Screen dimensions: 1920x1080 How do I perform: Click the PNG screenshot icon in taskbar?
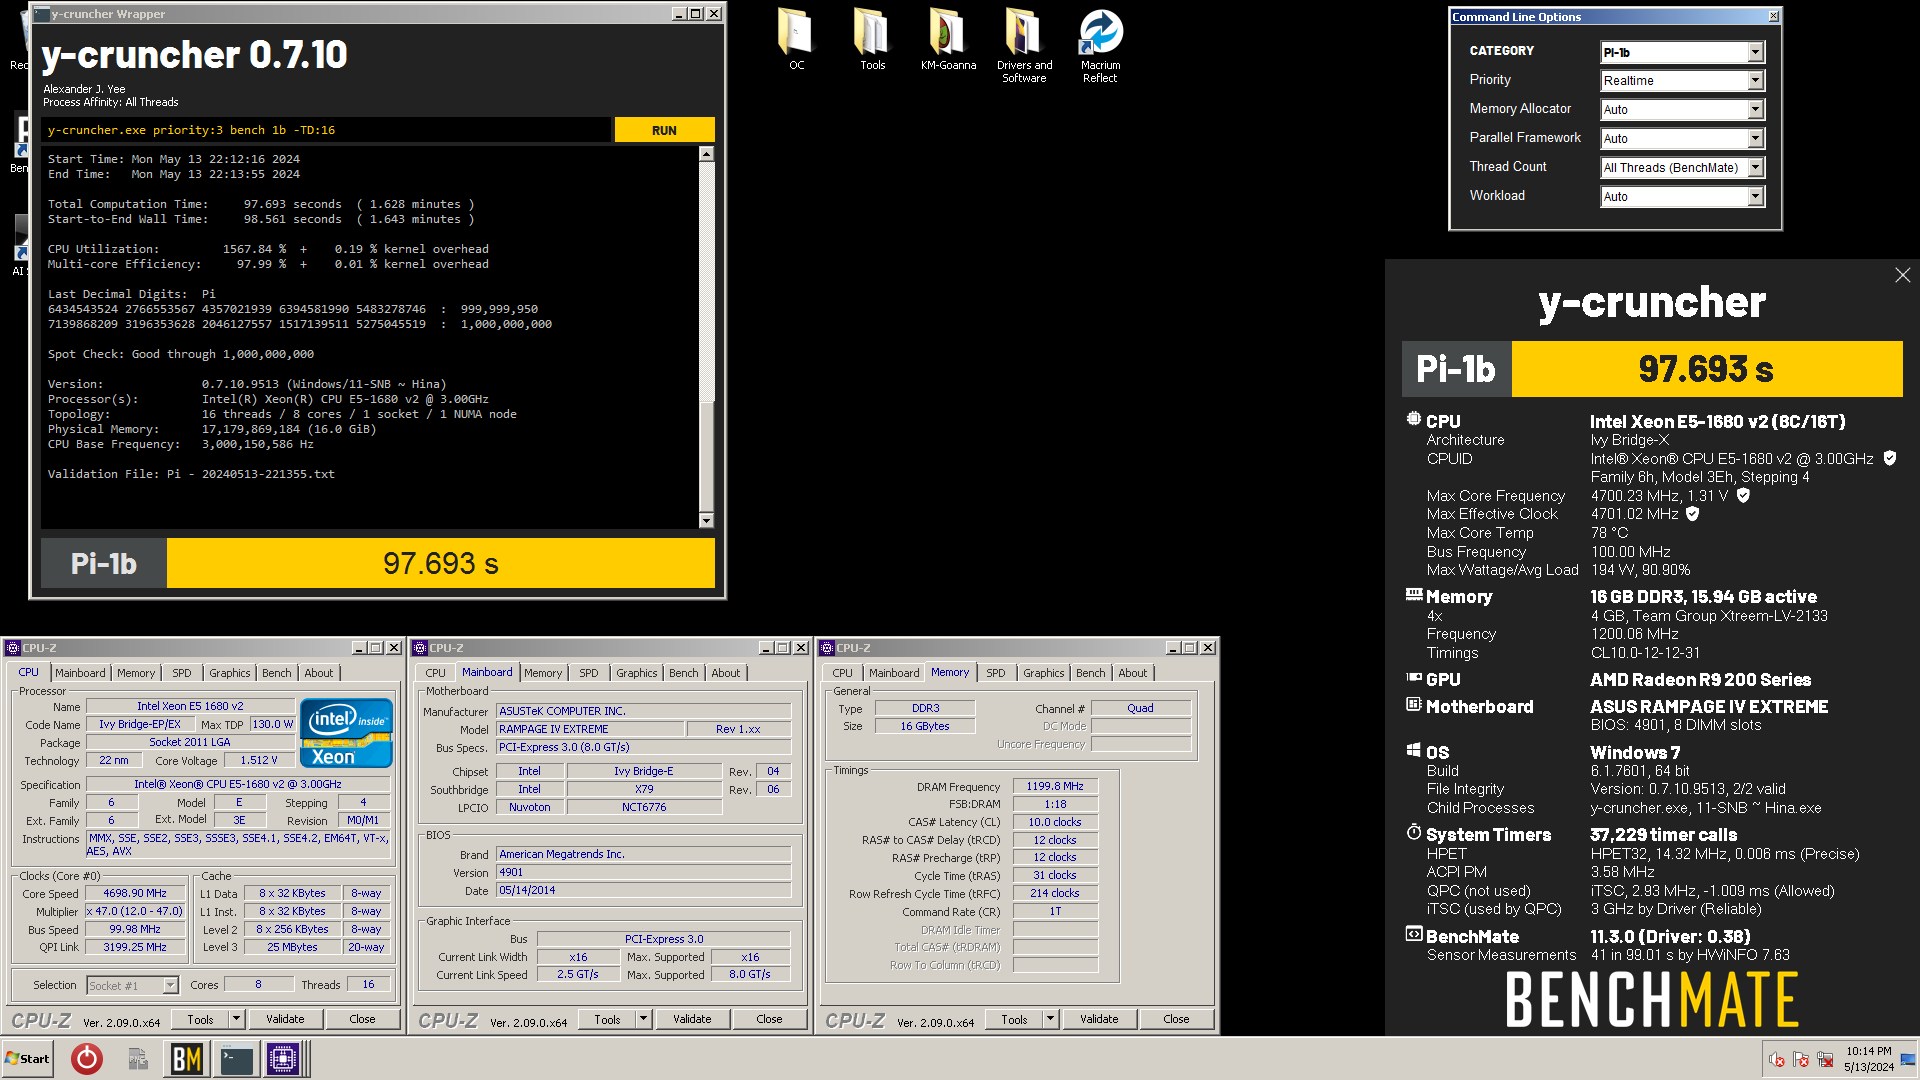tap(138, 1058)
